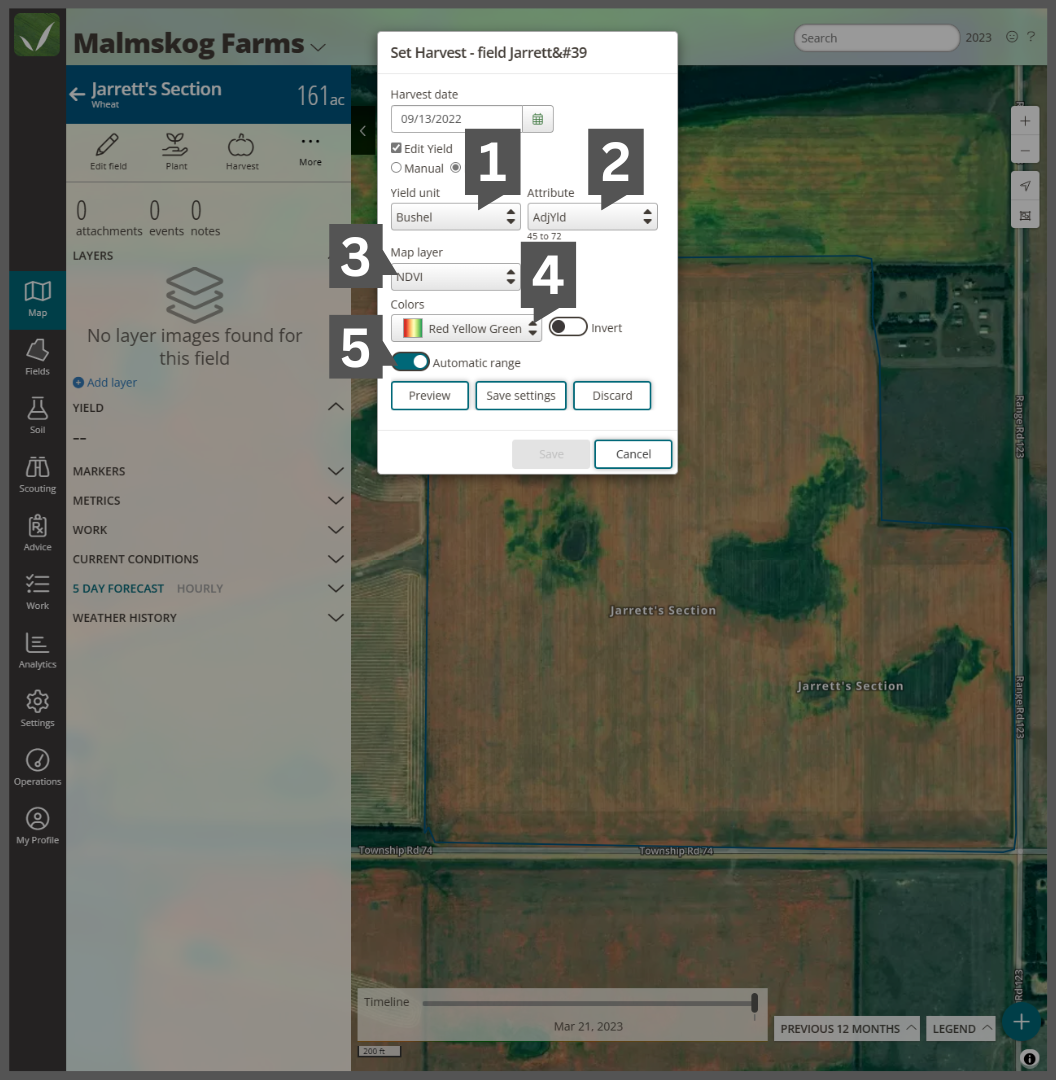This screenshot has width=1056, height=1080.
Task: Open the Scouting panel in sidebar
Action: point(37,472)
